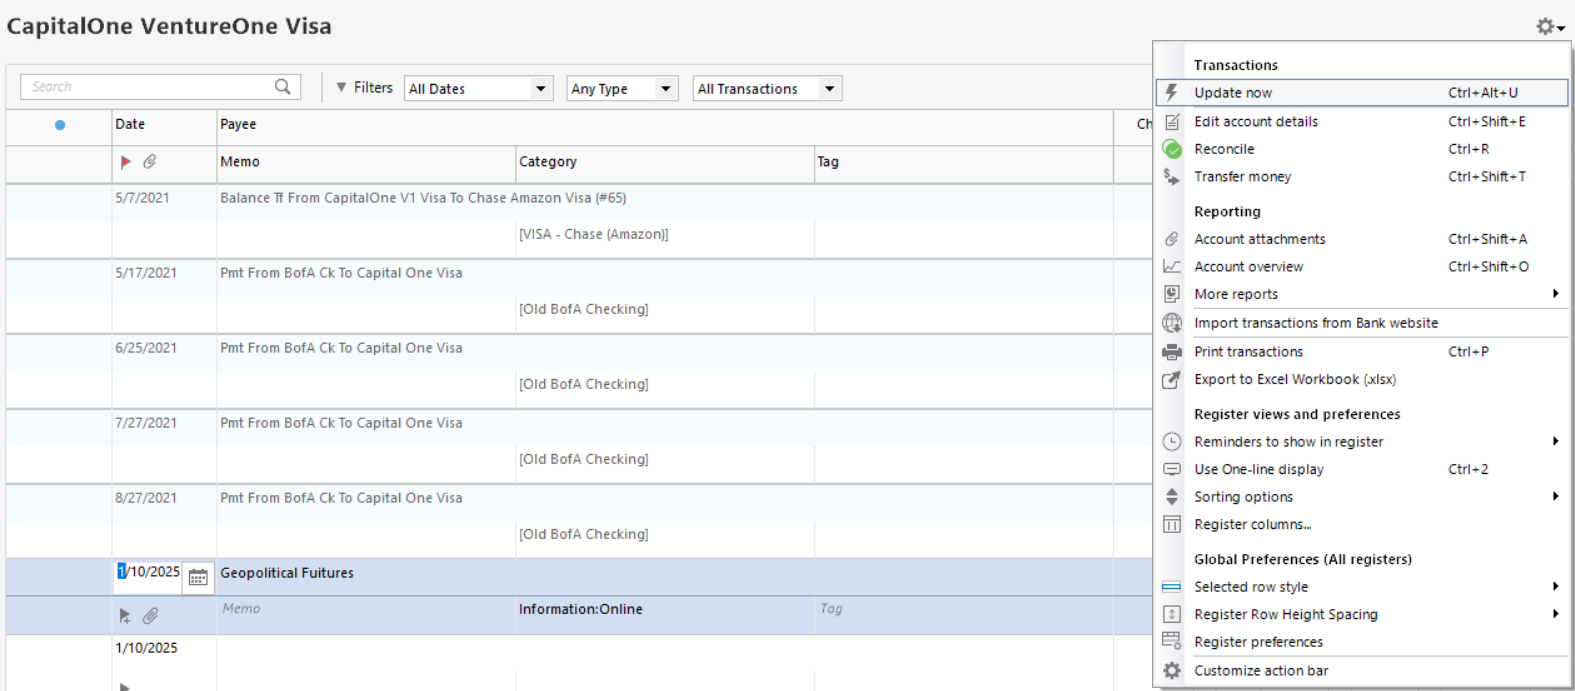
Task: Choose Transfer money from the menu
Action: tap(1362, 177)
